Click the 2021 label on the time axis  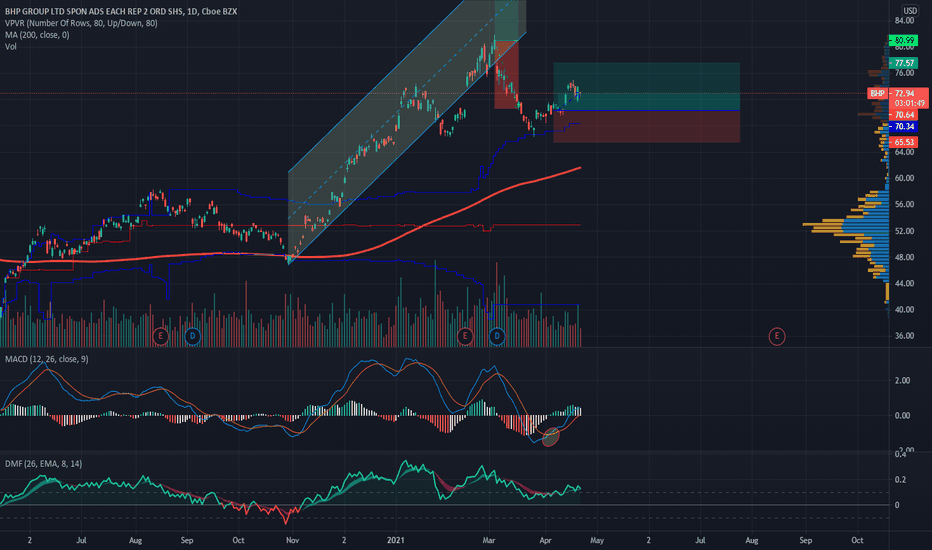(395, 540)
